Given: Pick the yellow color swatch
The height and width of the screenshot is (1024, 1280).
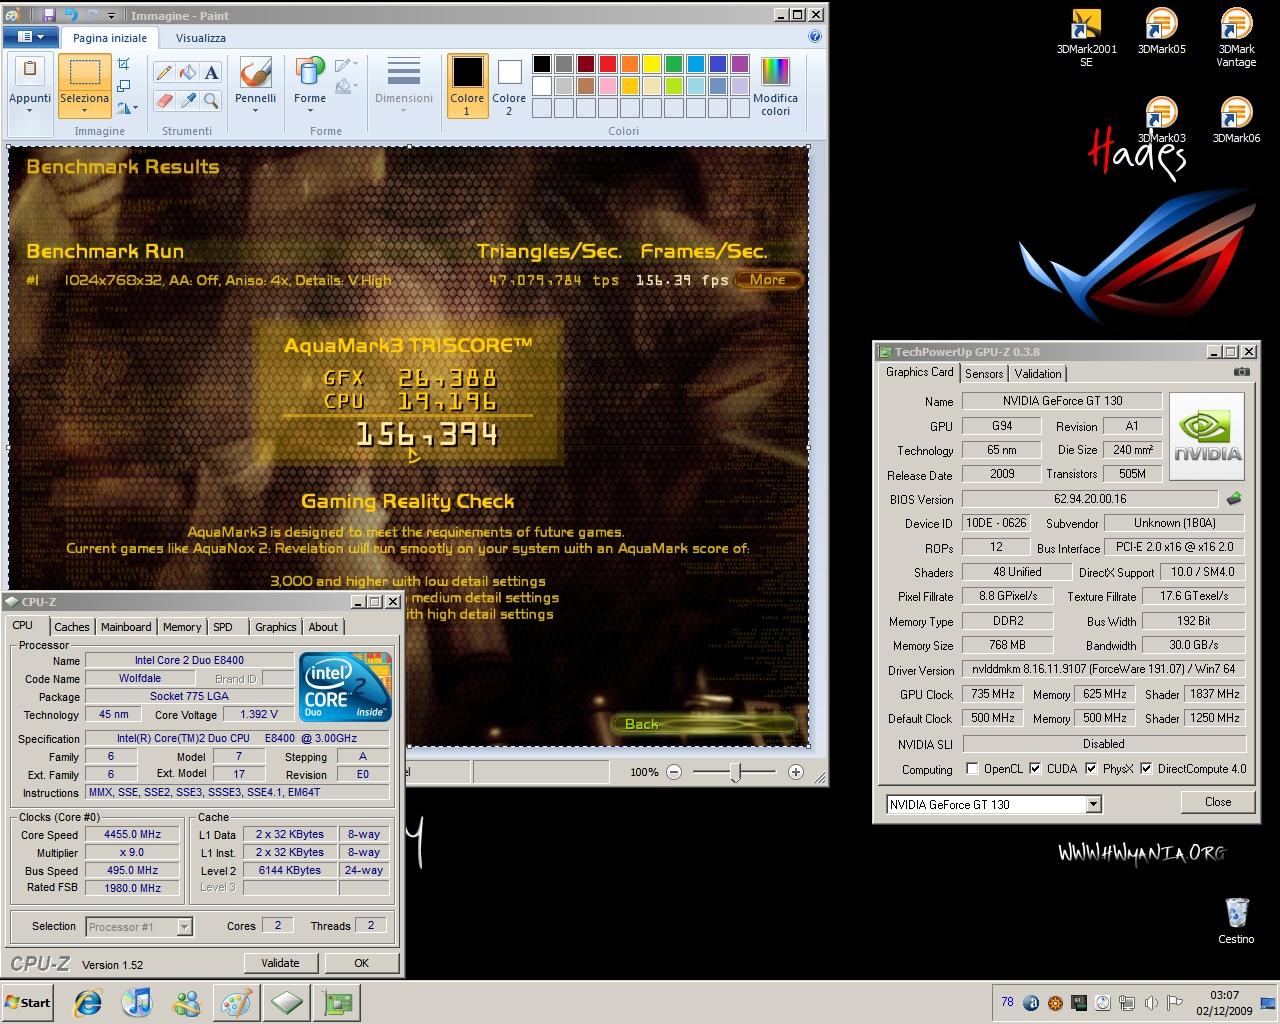Looking at the screenshot, I should pos(651,64).
